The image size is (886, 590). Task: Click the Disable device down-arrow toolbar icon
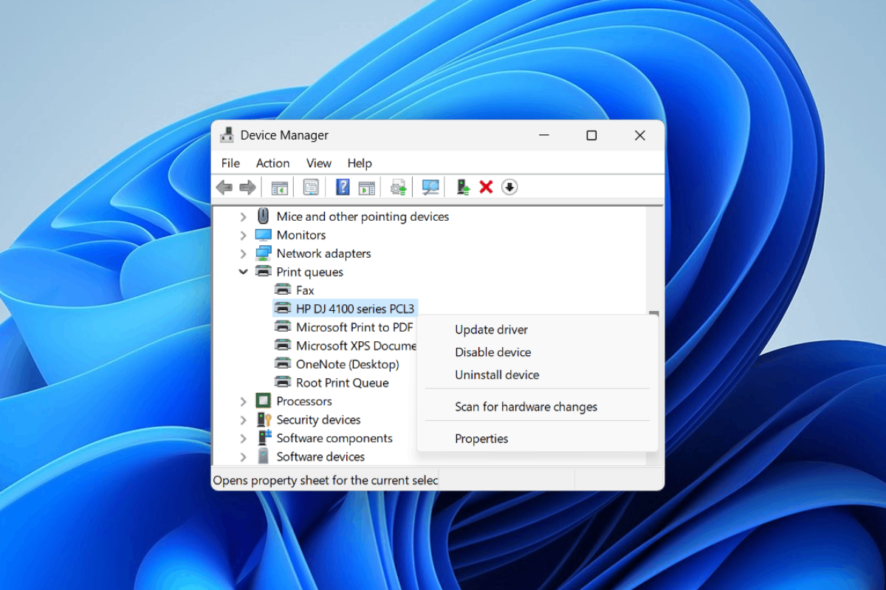coord(509,187)
